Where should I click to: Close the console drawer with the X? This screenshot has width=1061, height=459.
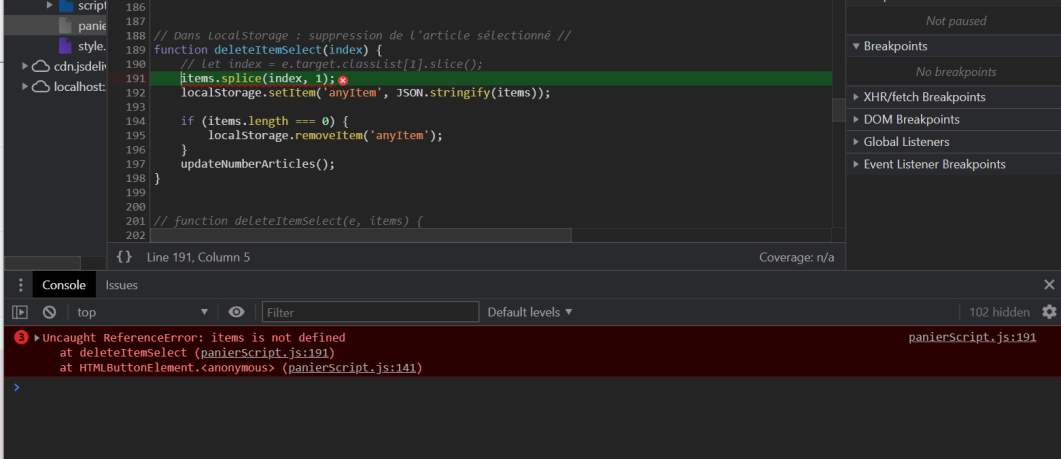pos(1049,285)
